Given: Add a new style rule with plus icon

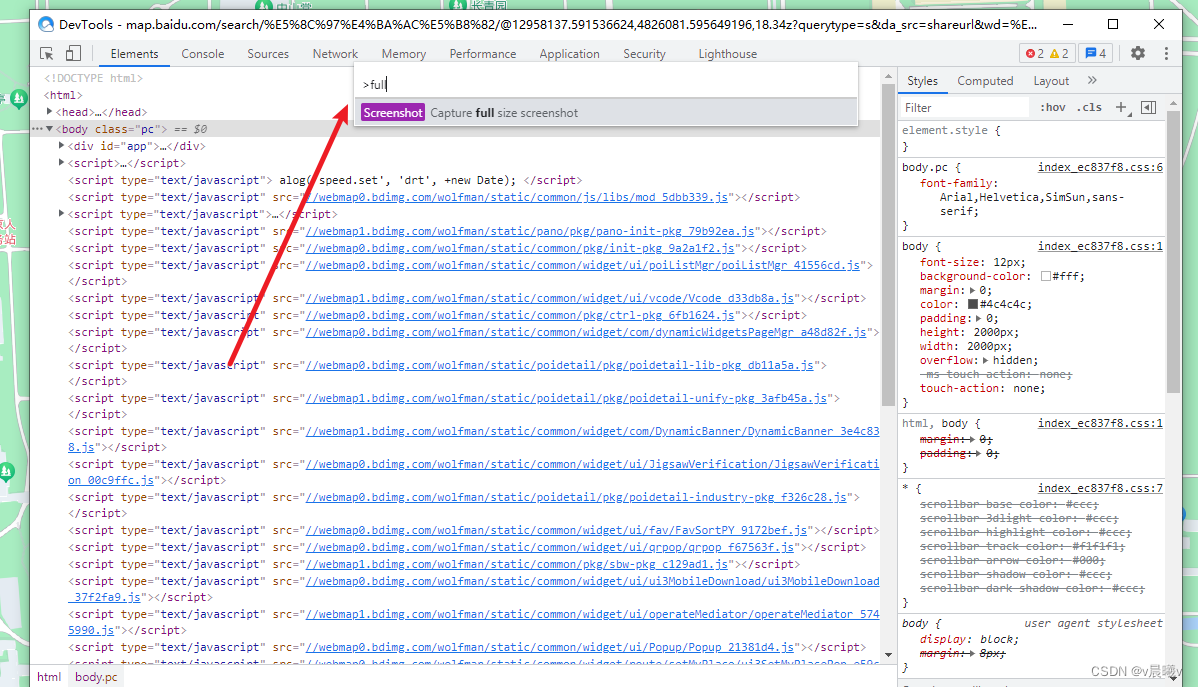Looking at the screenshot, I should tap(1121, 108).
